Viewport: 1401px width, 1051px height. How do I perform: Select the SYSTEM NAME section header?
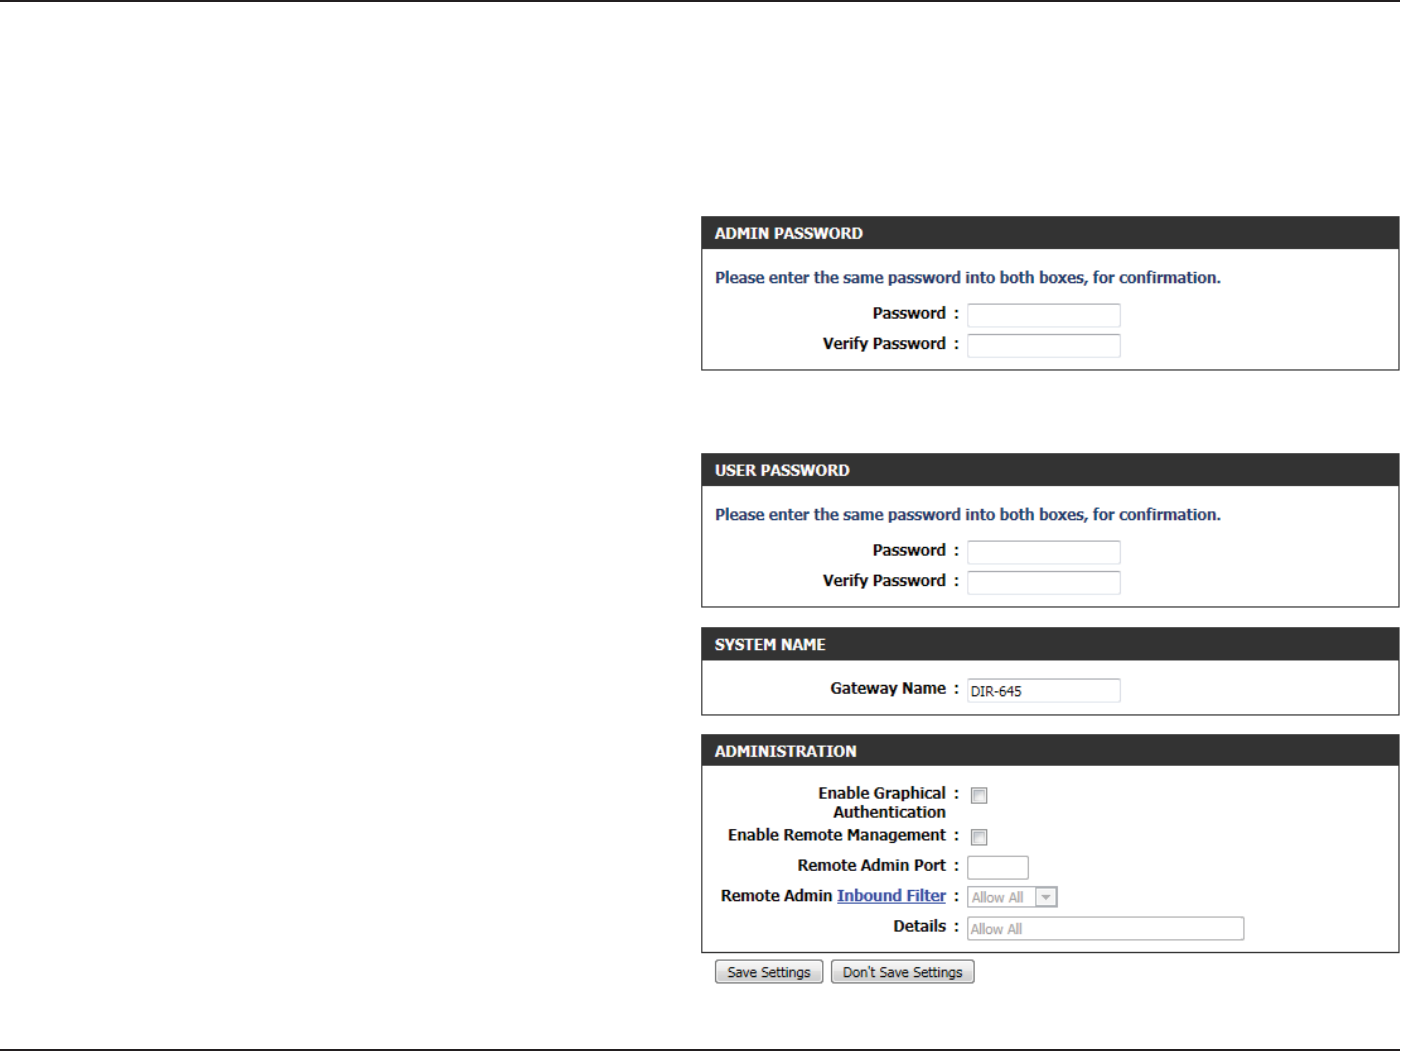tap(1050, 644)
